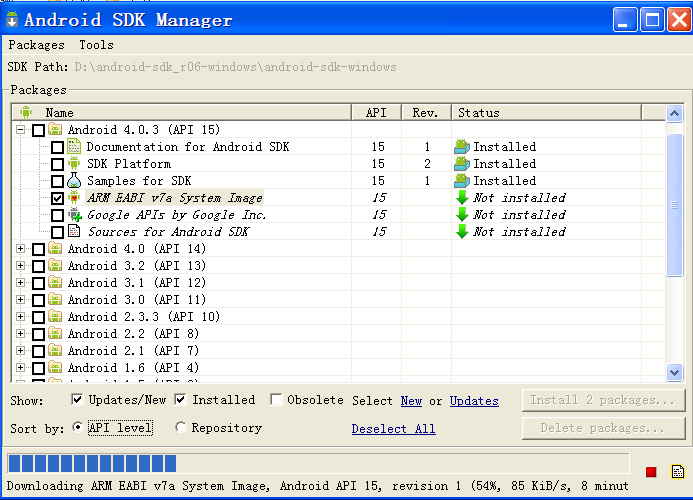The height and width of the screenshot is (500, 693).
Task: Click the Samples for SDK flask icon
Action: [74, 181]
